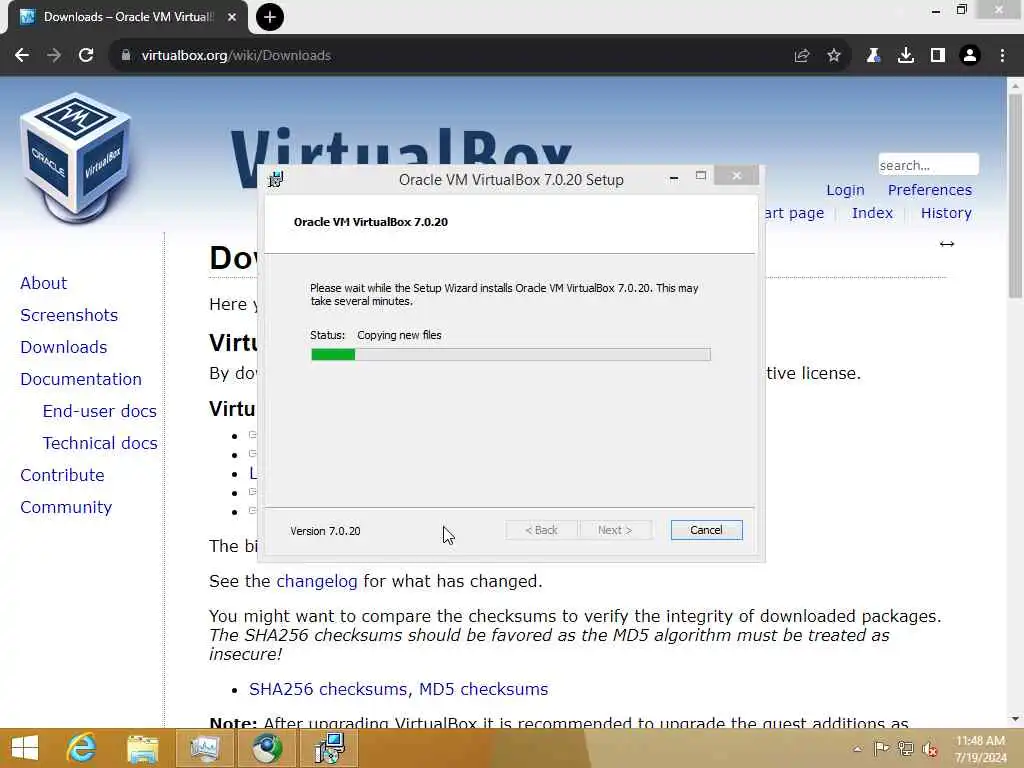1024x768 pixels.
Task: Click the share page icon in address bar
Action: click(x=802, y=56)
